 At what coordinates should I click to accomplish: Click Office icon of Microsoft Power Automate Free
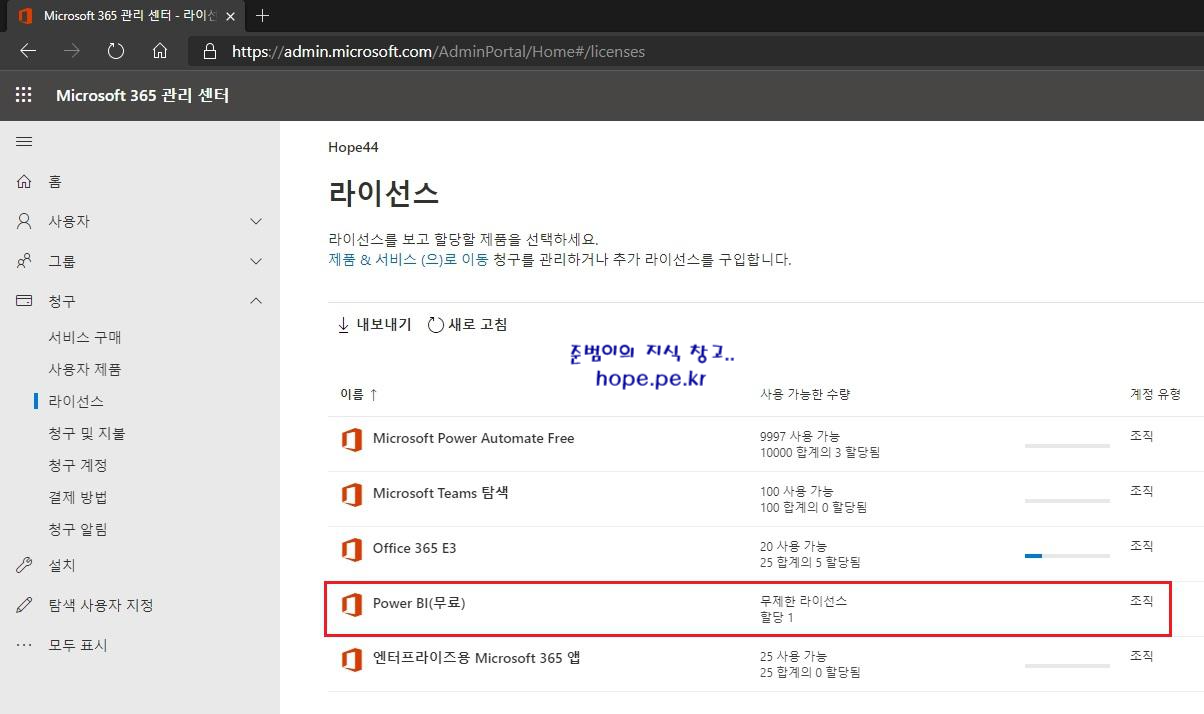(x=351, y=439)
